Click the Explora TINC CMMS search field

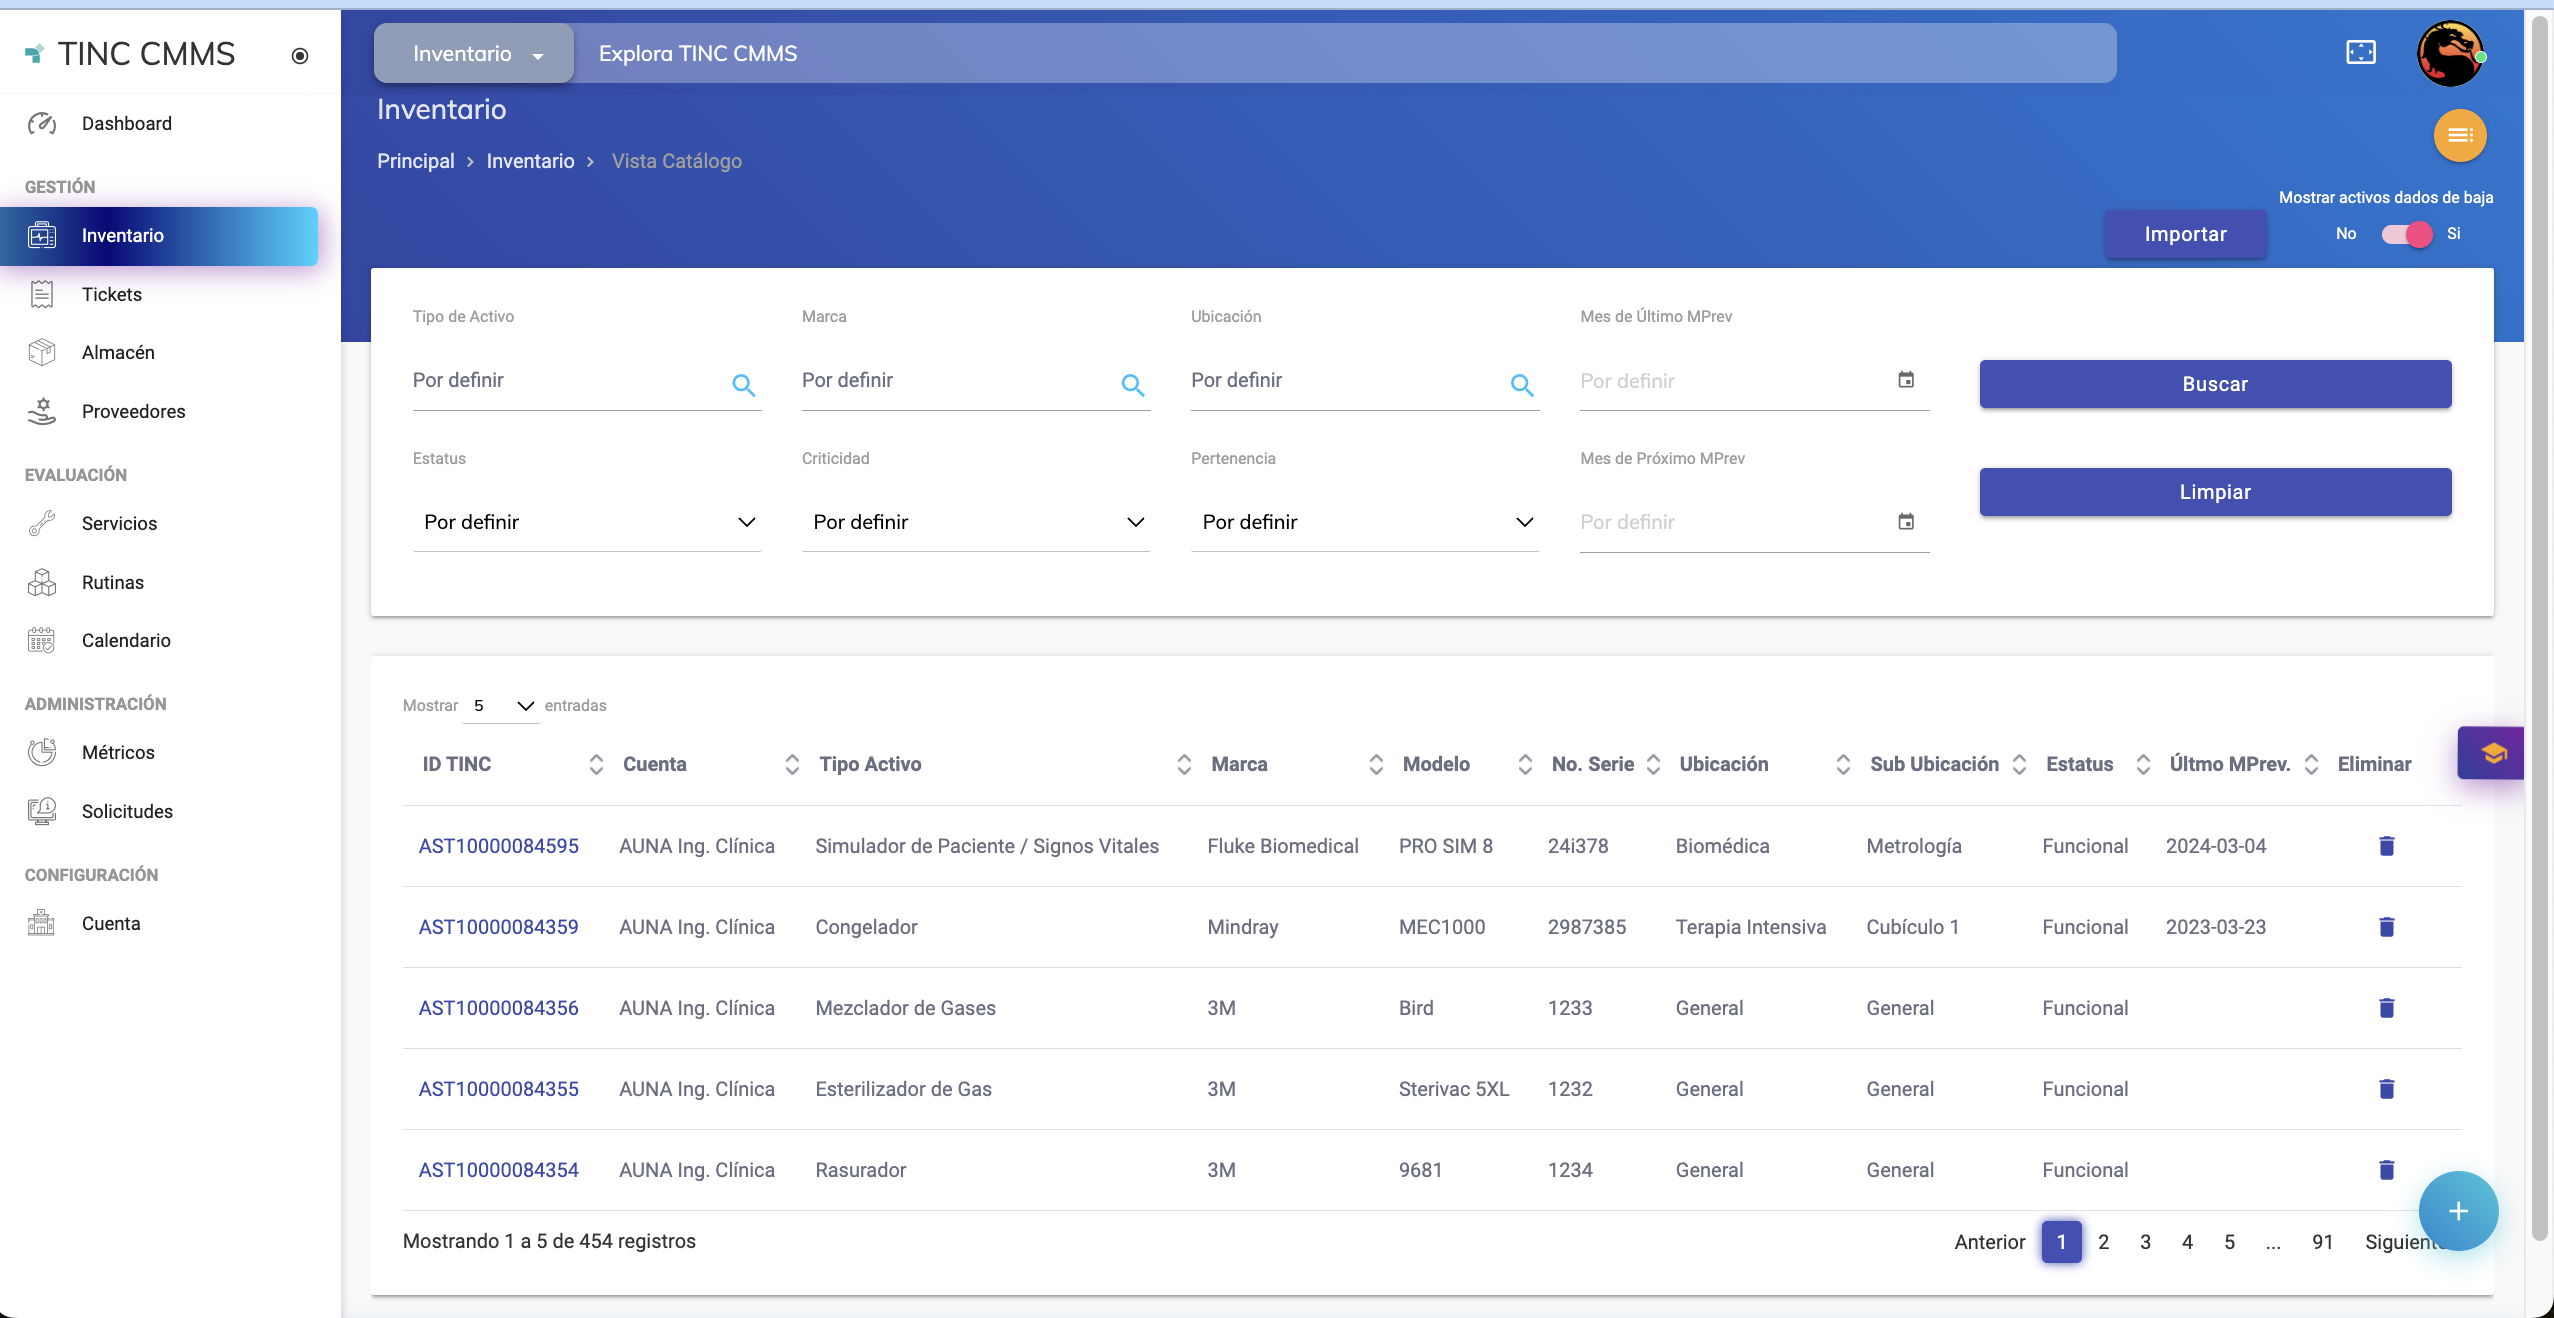pos(1200,53)
